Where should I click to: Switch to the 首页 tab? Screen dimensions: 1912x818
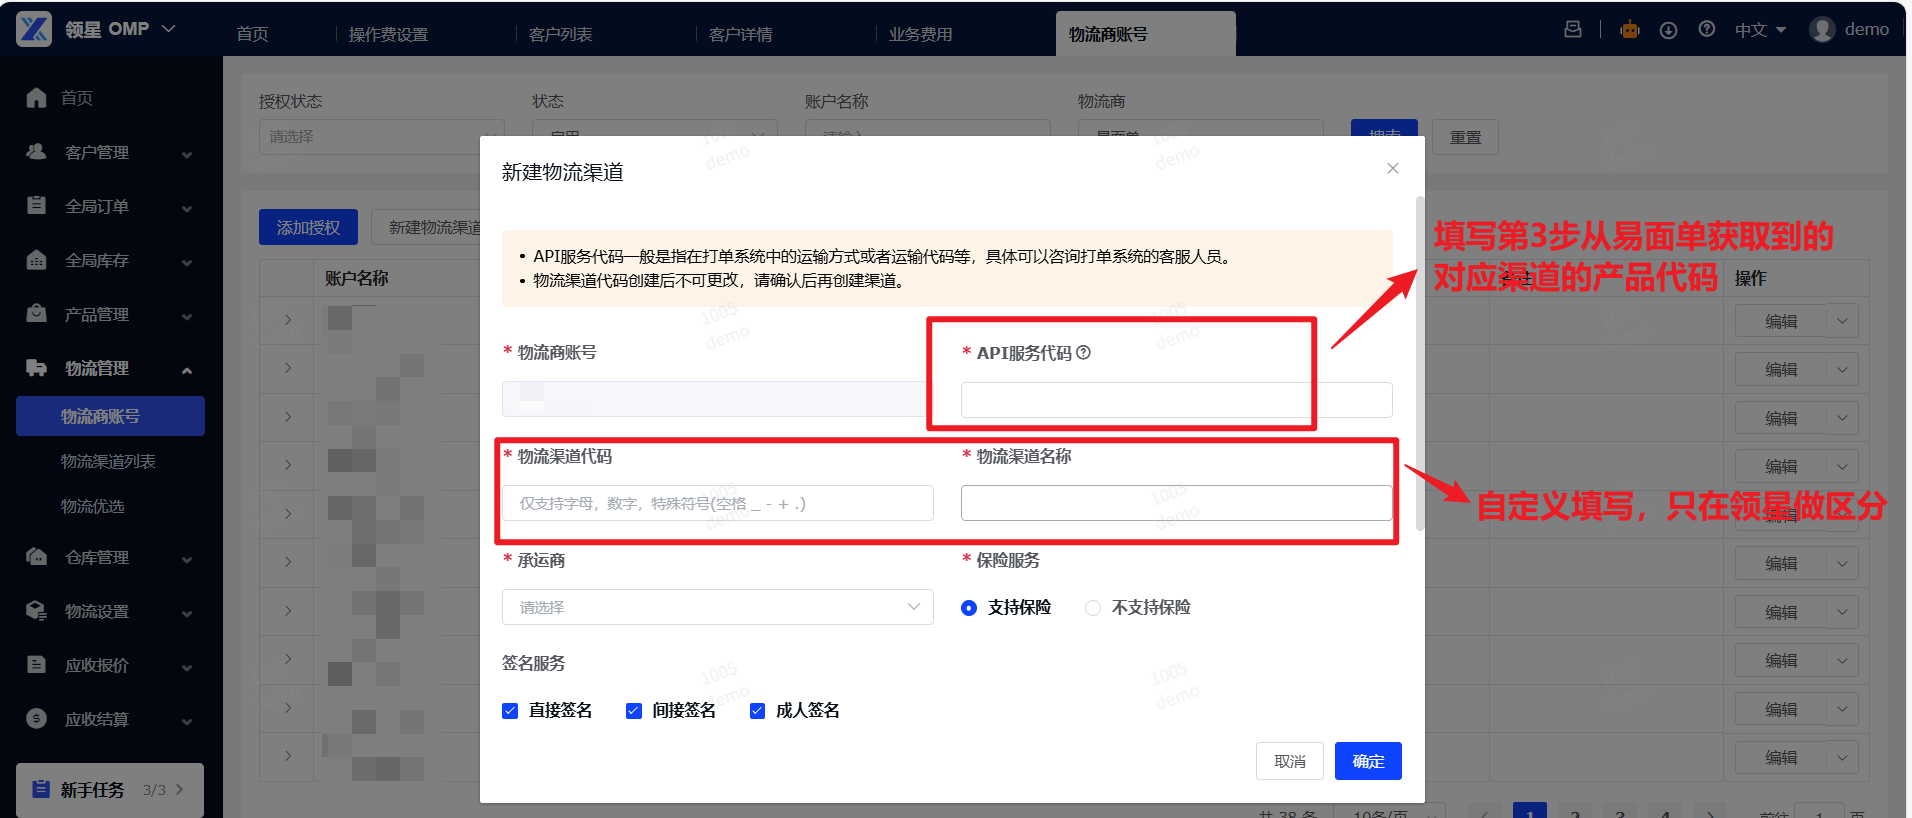(x=252, y=34)
